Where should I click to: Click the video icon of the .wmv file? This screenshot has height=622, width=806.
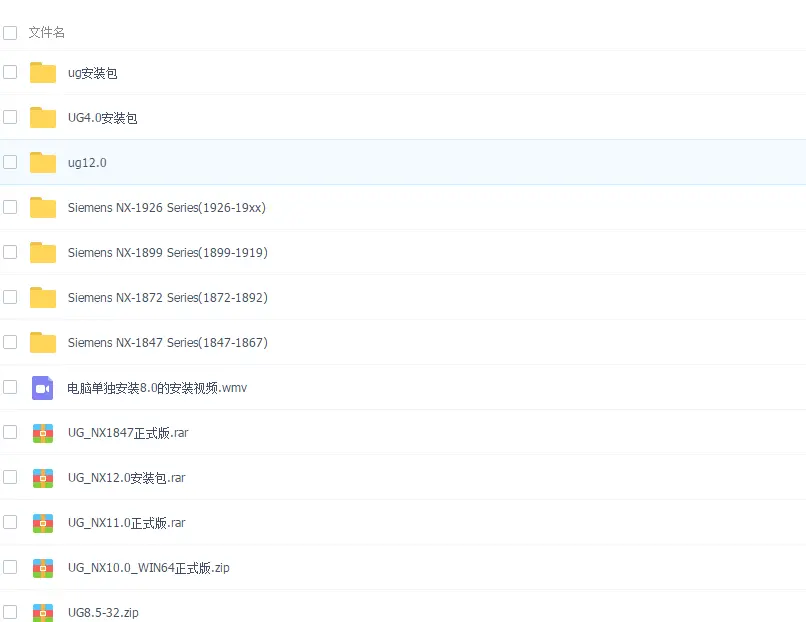tap(43, 388)
